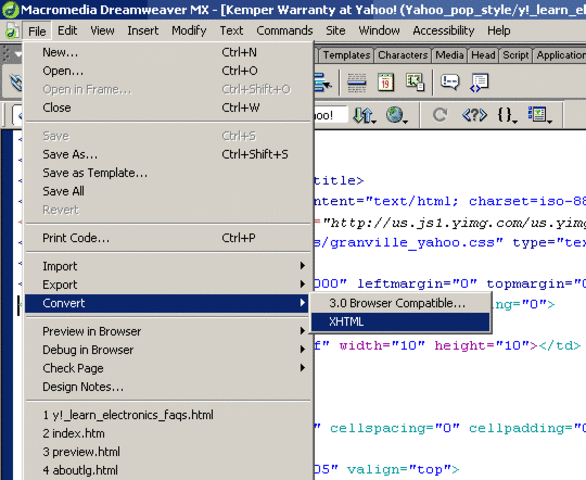Select Save As... menu entry
This screenshot has height=480, width=586.
168,154
